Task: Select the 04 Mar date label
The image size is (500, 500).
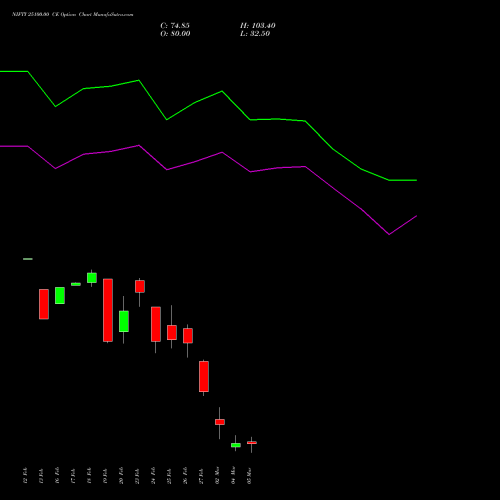Action: coord(233,476)
